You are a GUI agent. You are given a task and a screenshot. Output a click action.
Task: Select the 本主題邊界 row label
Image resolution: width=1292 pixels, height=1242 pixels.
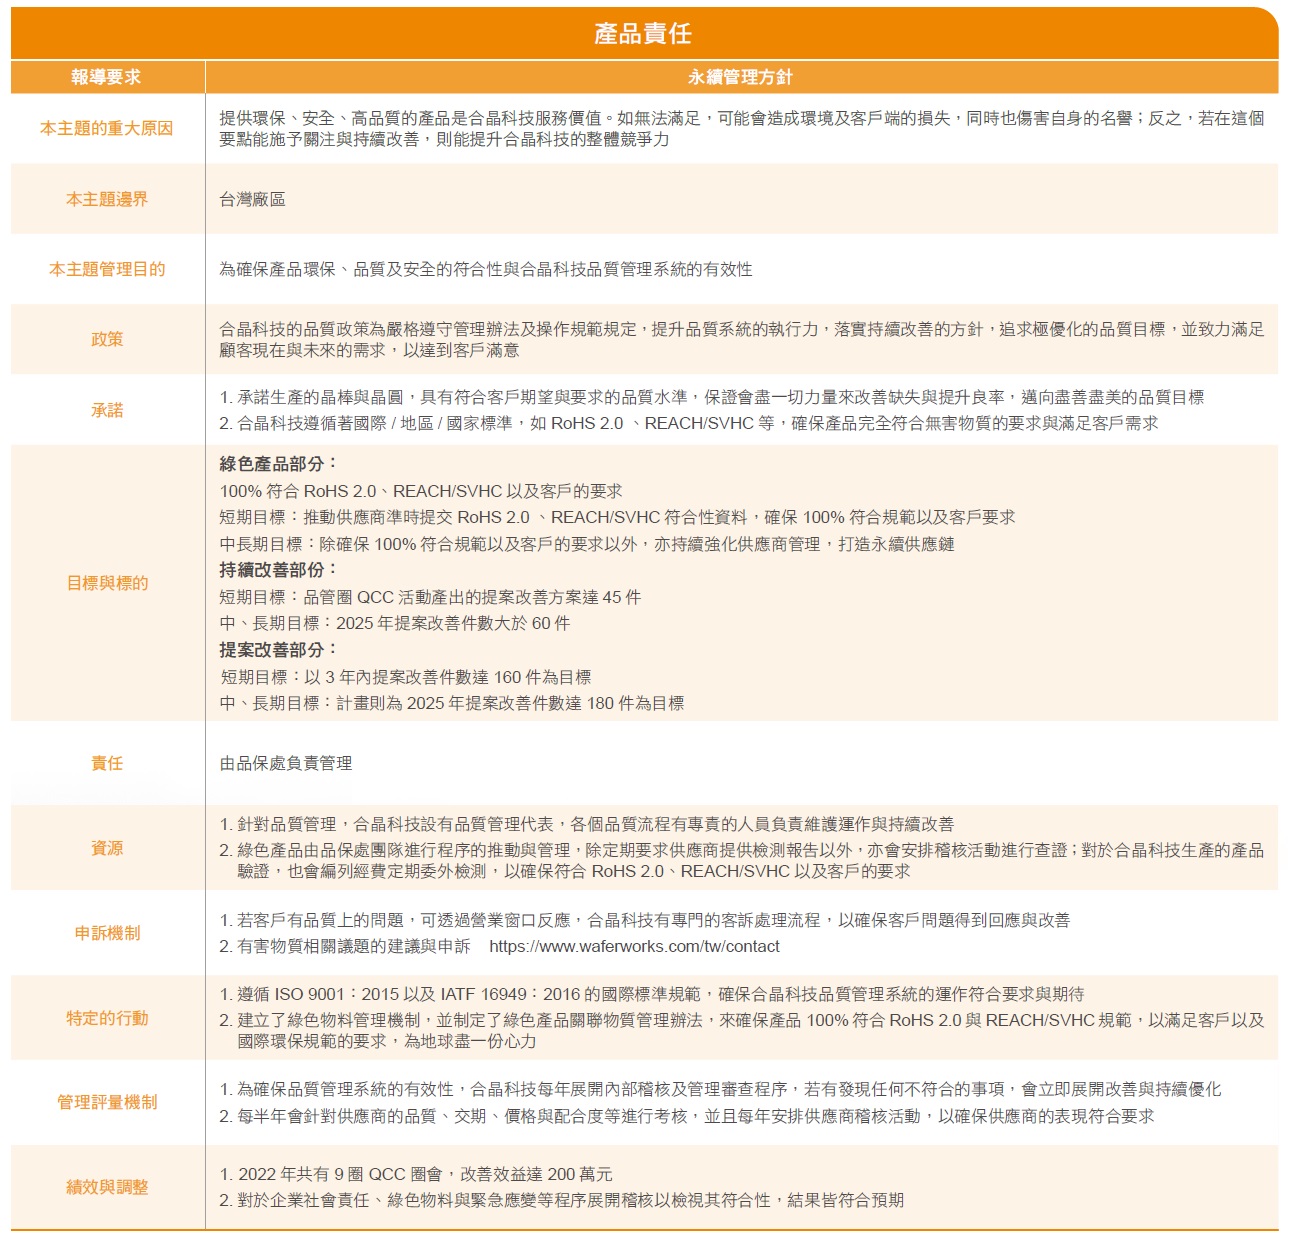107,199
